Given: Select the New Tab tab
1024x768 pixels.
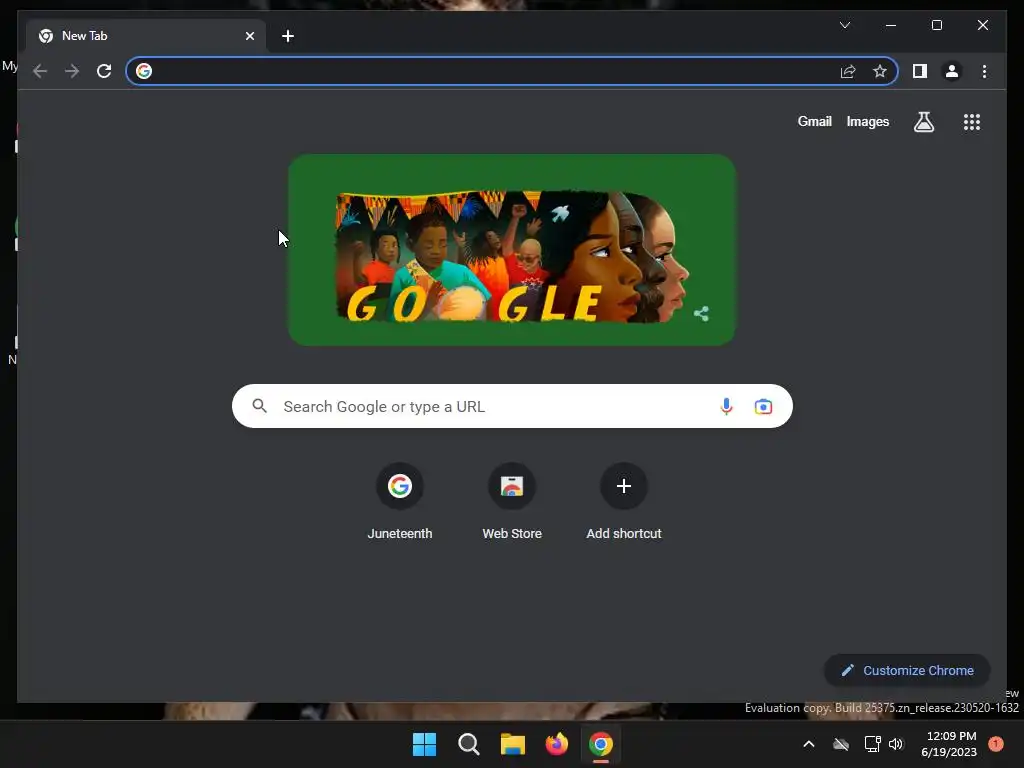Looking at the screenshot, I should (146, 36).
